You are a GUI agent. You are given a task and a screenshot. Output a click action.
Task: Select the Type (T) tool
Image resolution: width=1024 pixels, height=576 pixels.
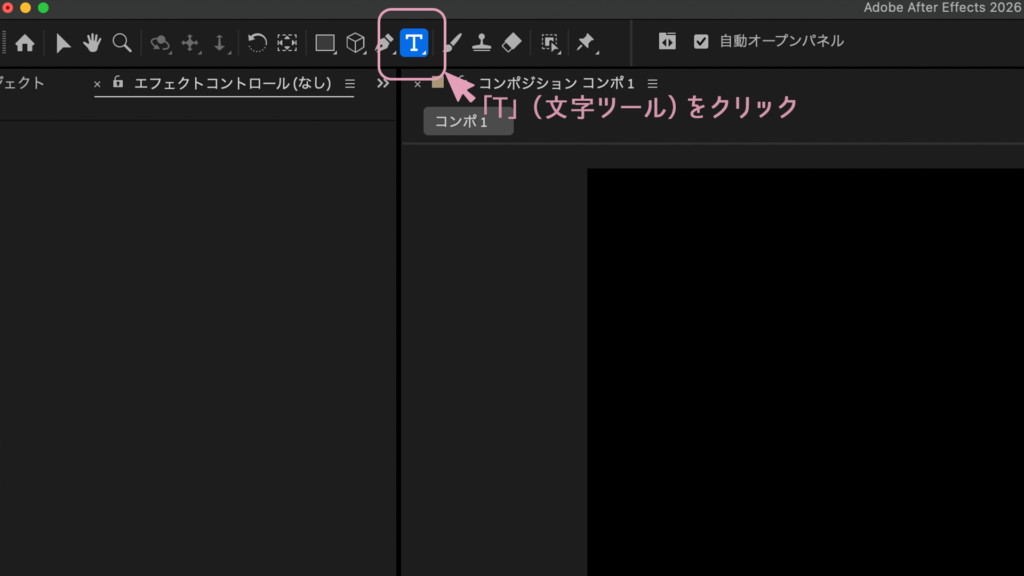[413, 43]
